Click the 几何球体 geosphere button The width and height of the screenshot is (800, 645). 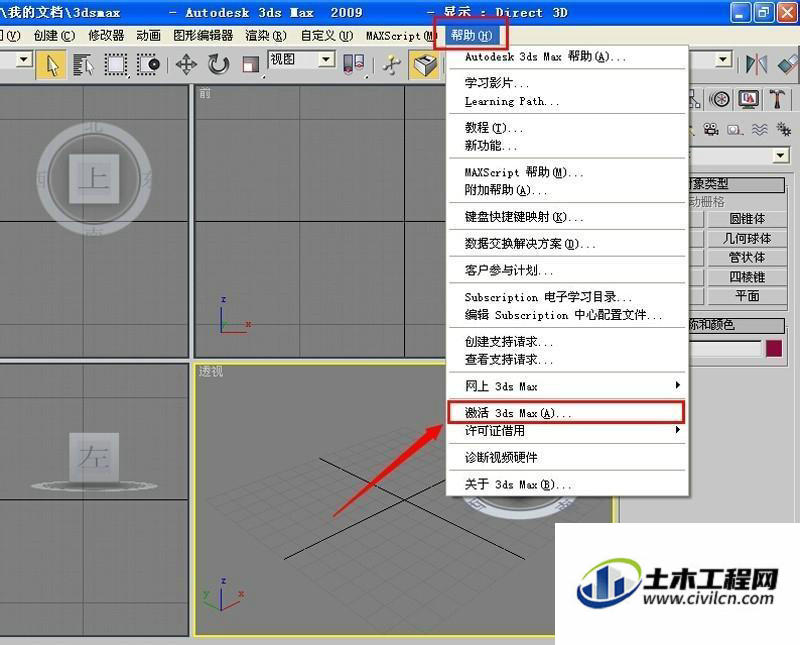coord(747,238)
